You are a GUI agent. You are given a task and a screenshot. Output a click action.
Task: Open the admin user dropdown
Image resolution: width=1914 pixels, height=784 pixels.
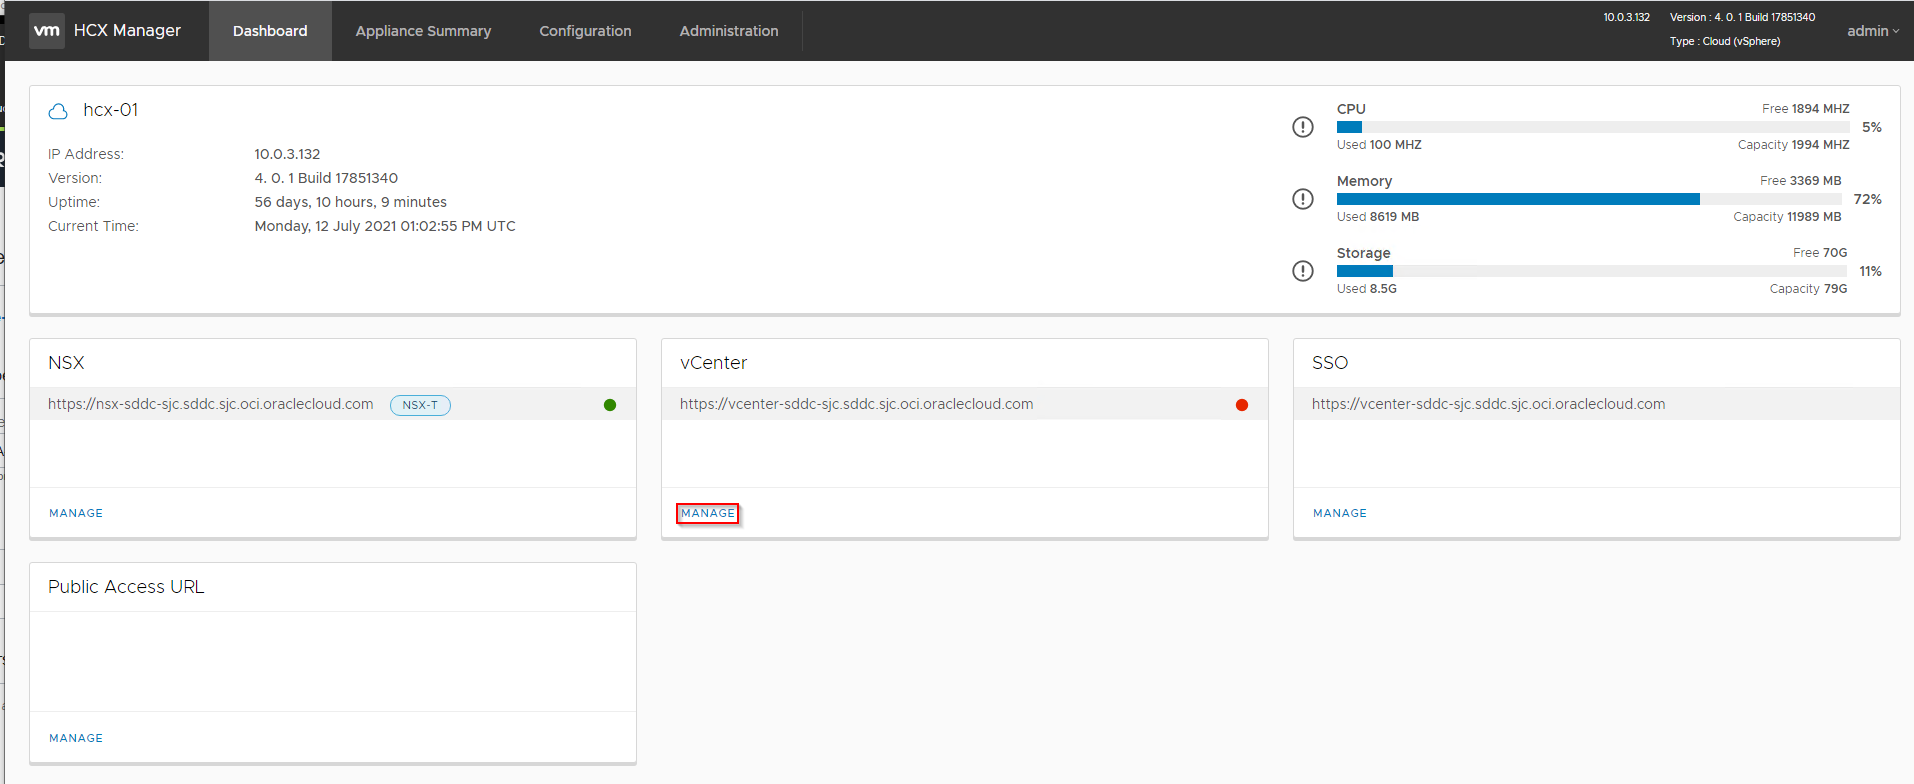pyautogui.click(x=1873, y=31)
